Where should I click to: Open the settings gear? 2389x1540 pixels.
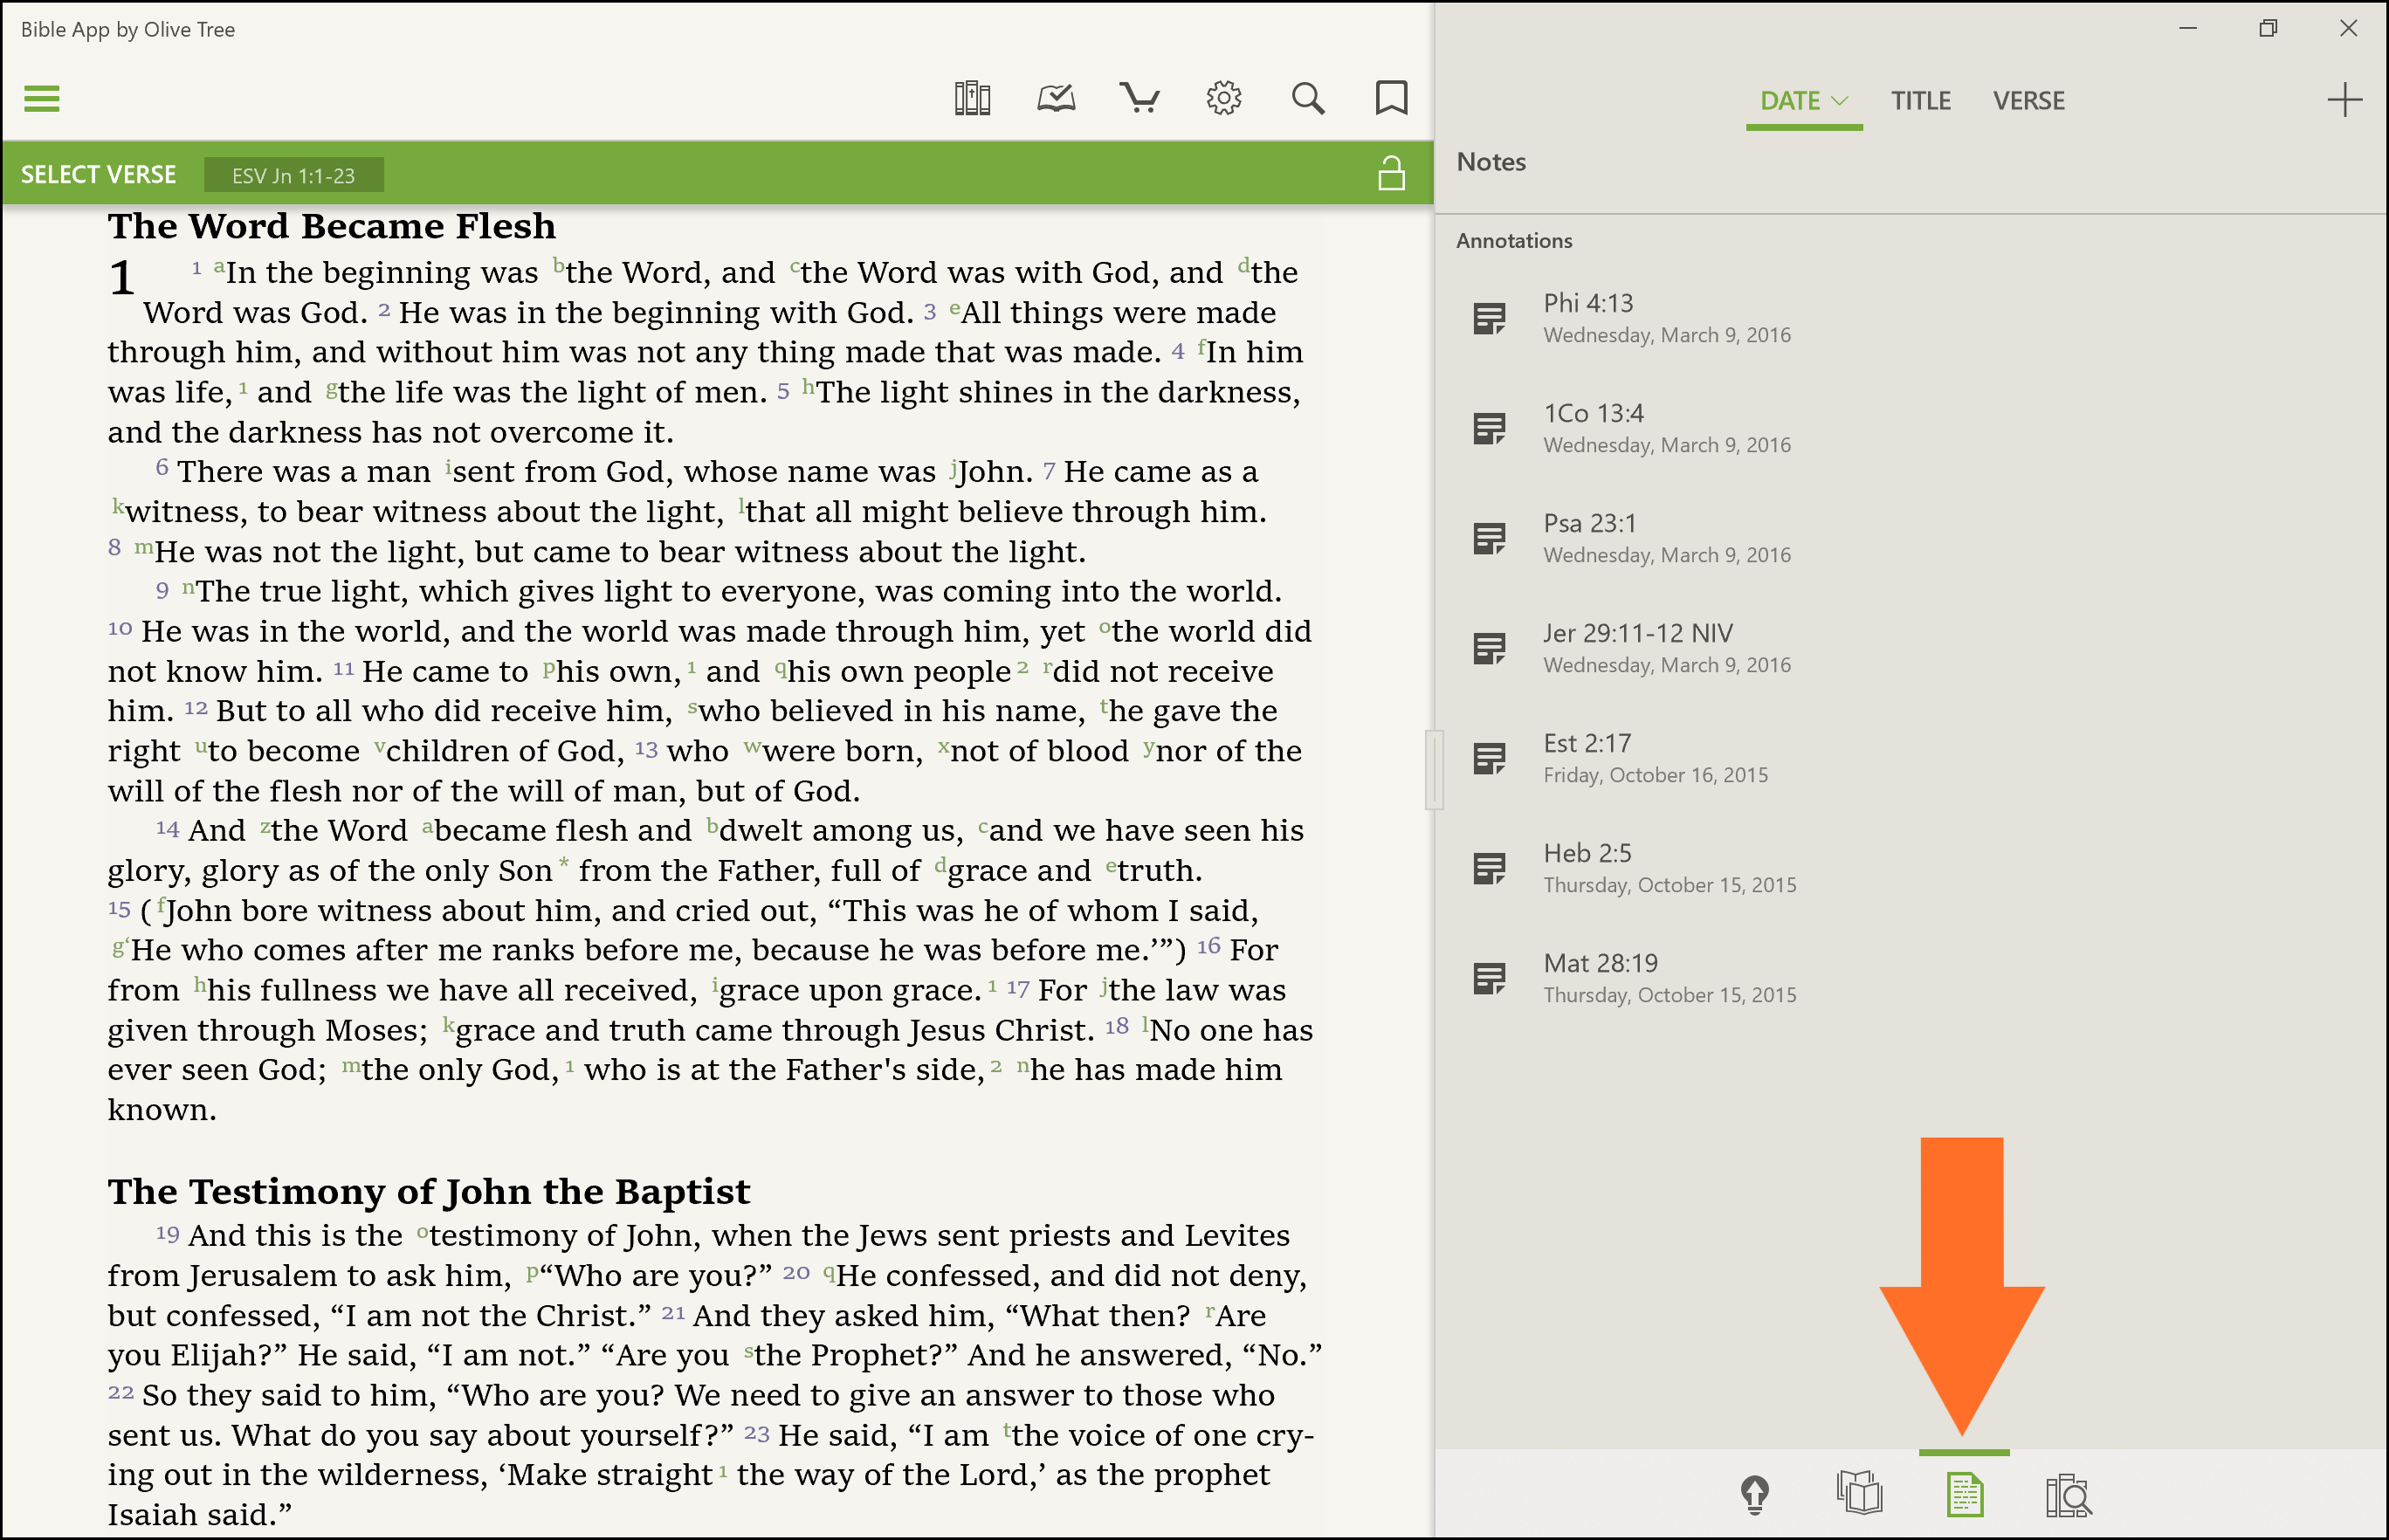[1224, 99]
